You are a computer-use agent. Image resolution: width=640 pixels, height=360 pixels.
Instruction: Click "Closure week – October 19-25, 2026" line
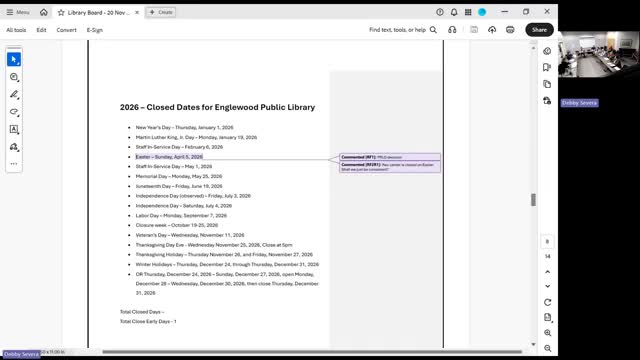(x=177, y=225)
